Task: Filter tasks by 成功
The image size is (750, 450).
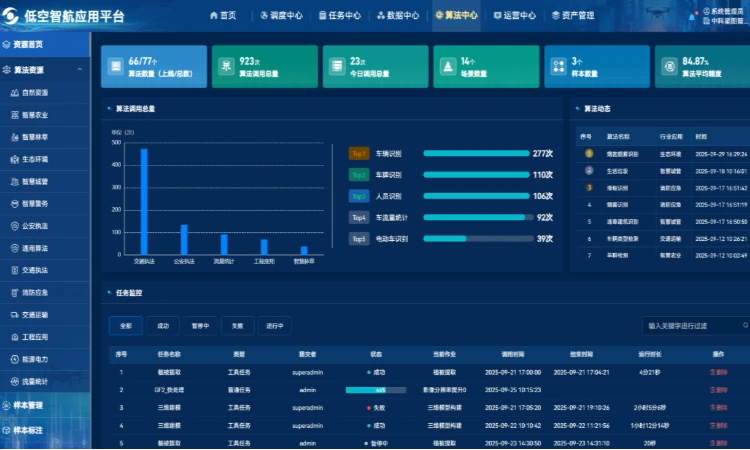Action: tap(163, 326)
